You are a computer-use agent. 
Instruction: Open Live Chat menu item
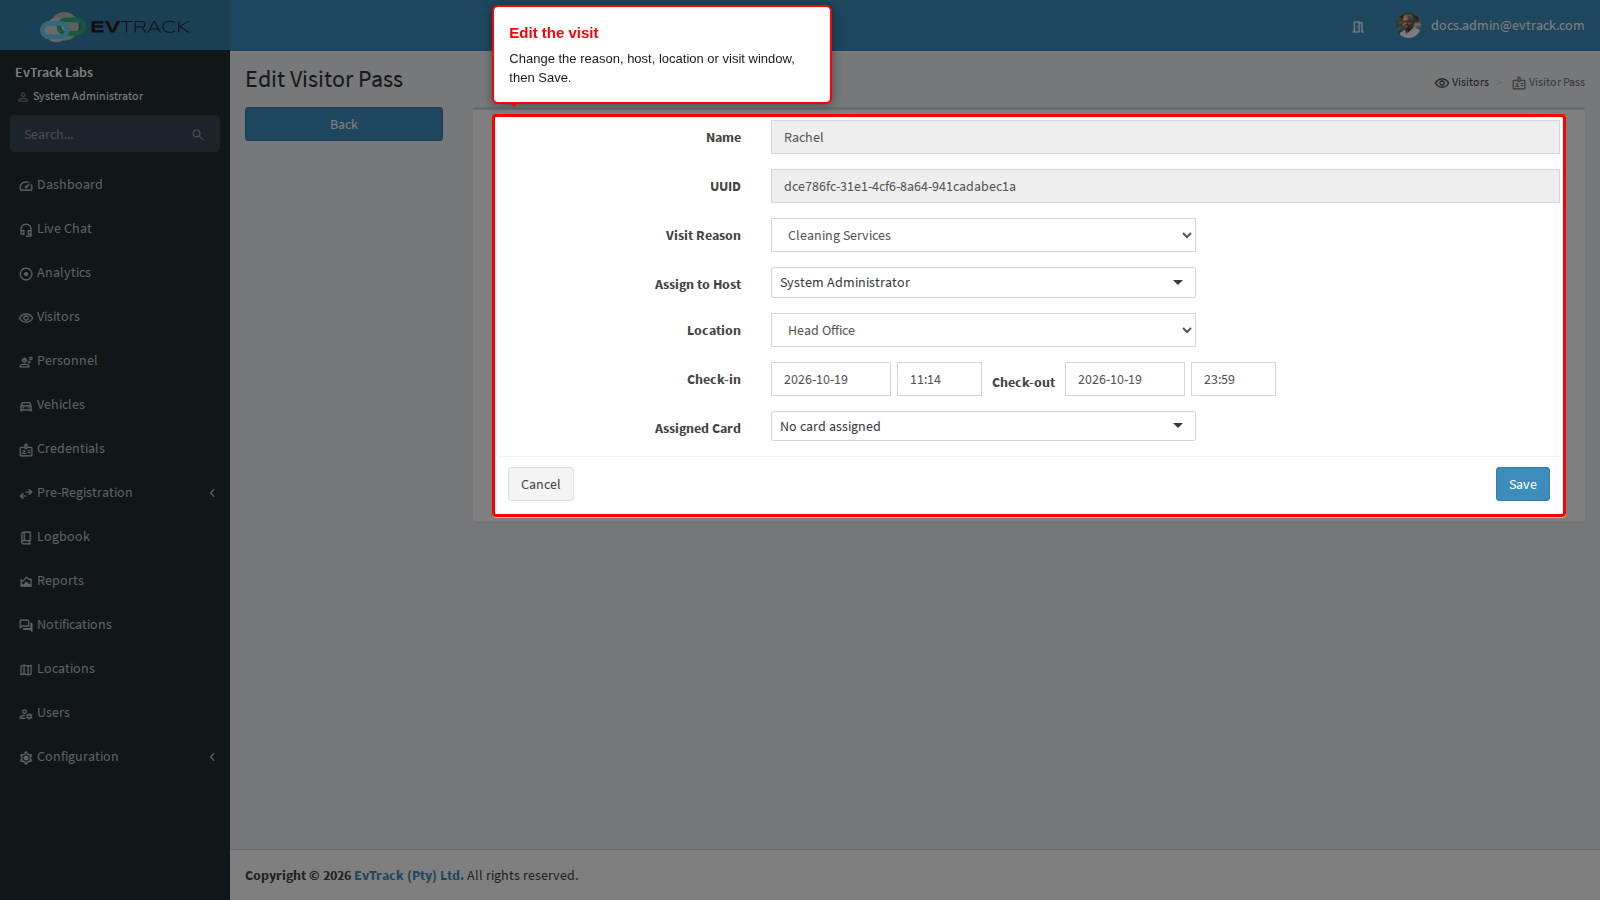pyautogui.click(x=115, y=229)
